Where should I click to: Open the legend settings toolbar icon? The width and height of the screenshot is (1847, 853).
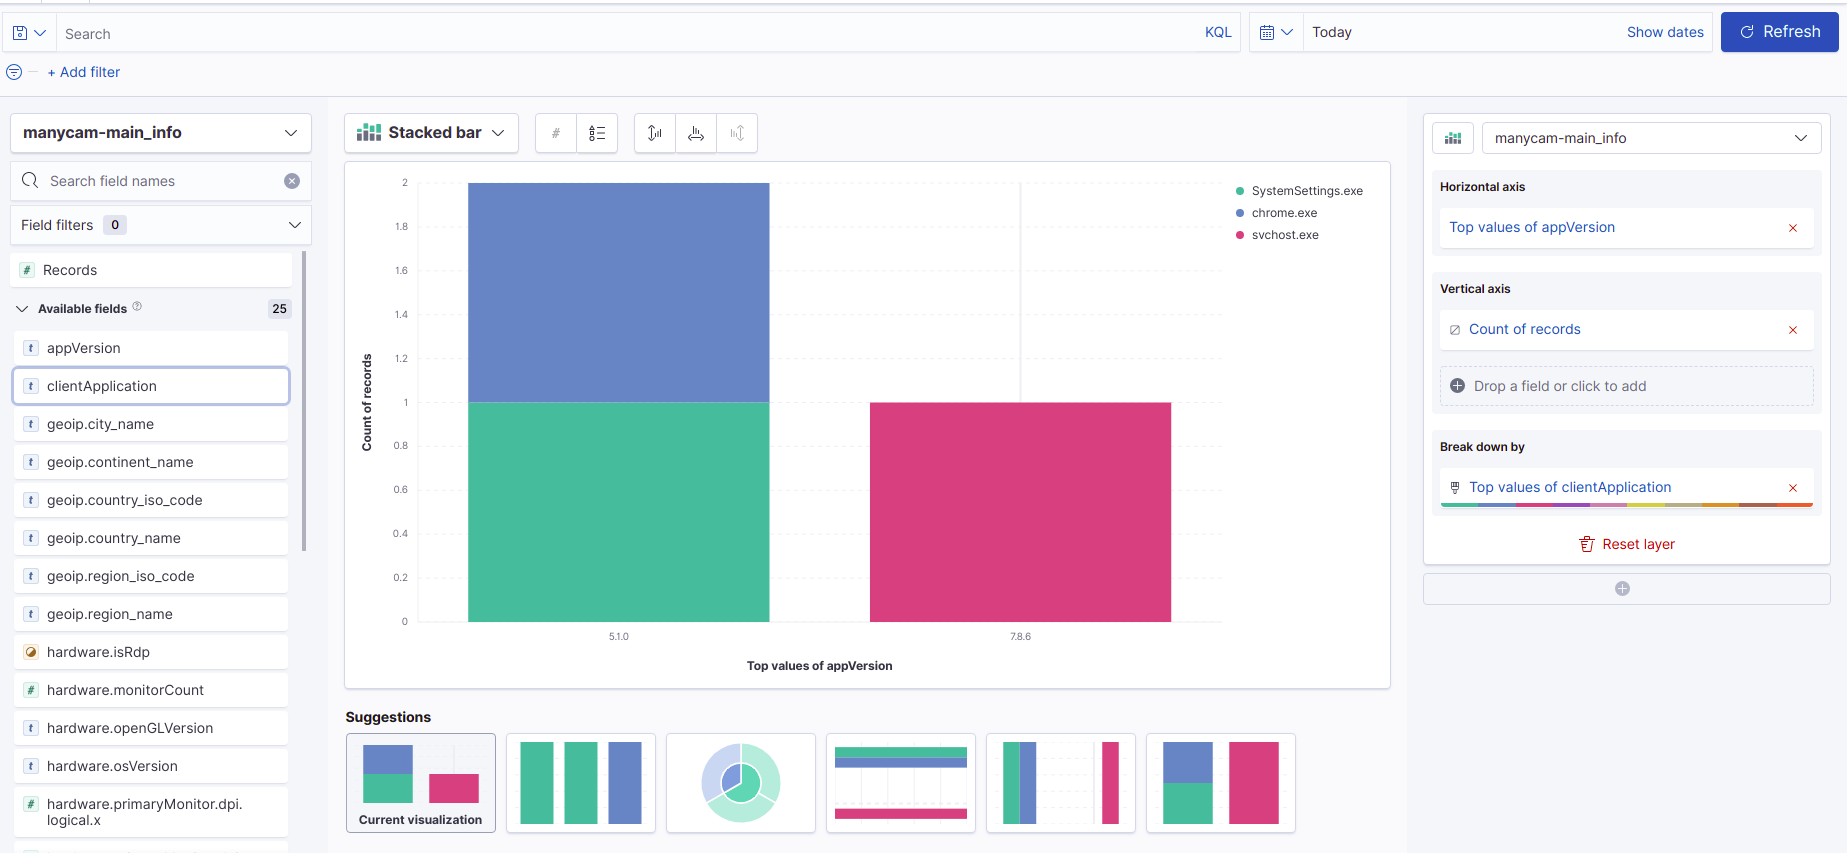(x=597, y=133)
